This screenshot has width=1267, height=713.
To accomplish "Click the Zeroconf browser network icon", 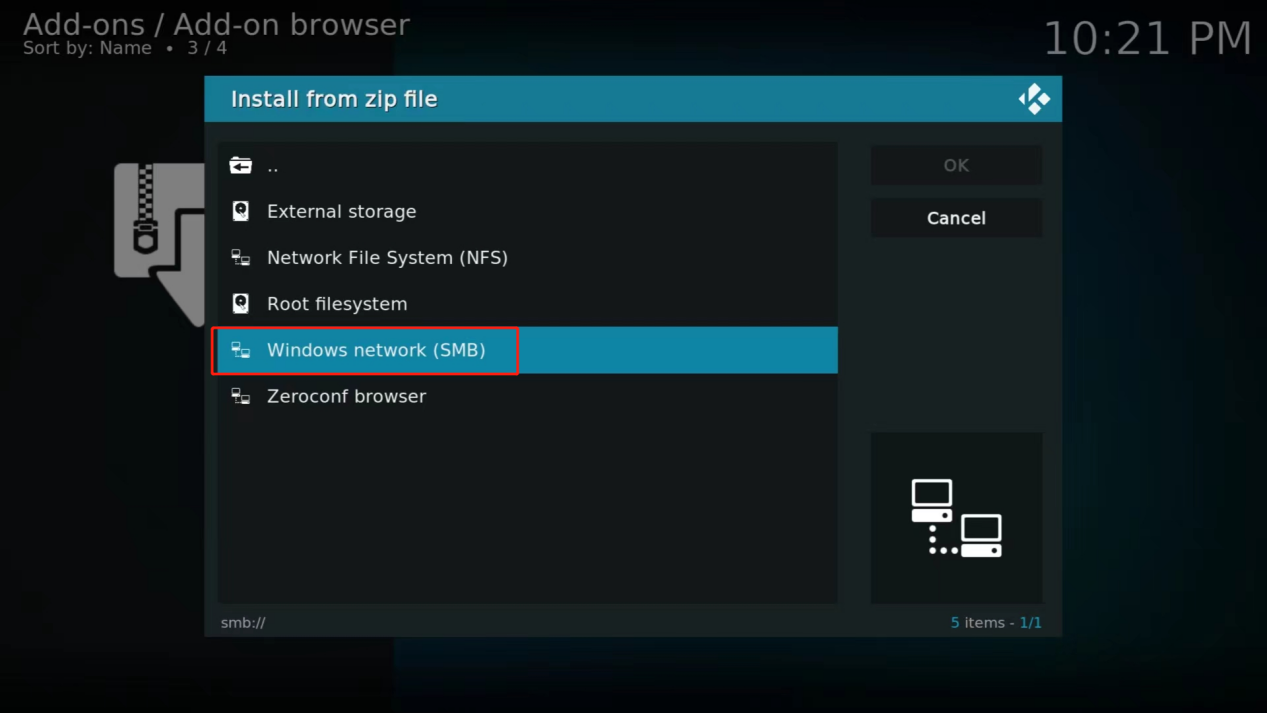I will click(x=241, y=396).
